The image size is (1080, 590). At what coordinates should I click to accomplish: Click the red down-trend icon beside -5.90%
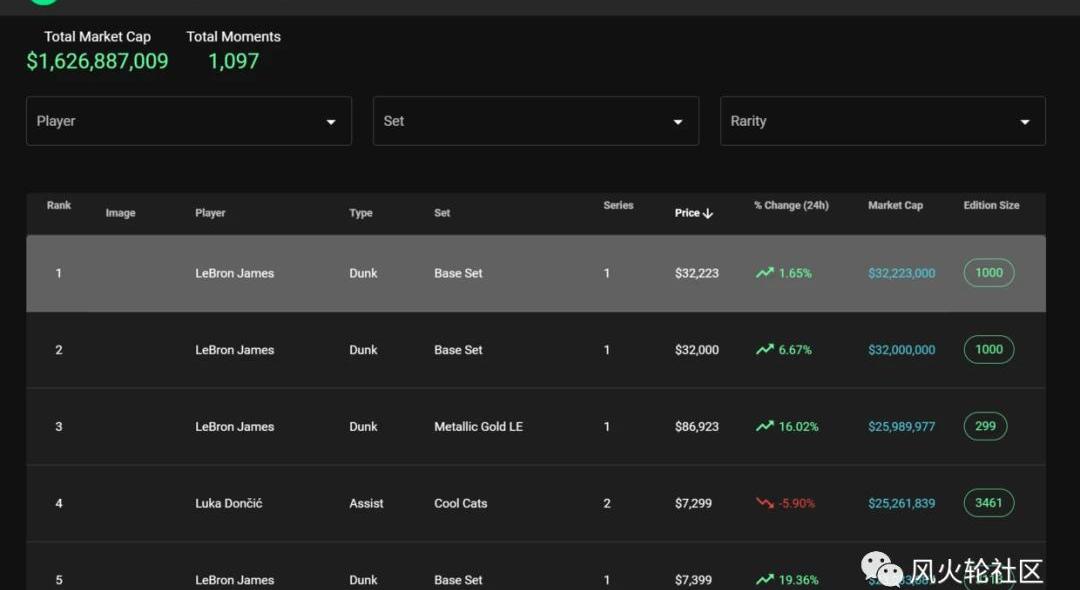click(x=765, y=503)
